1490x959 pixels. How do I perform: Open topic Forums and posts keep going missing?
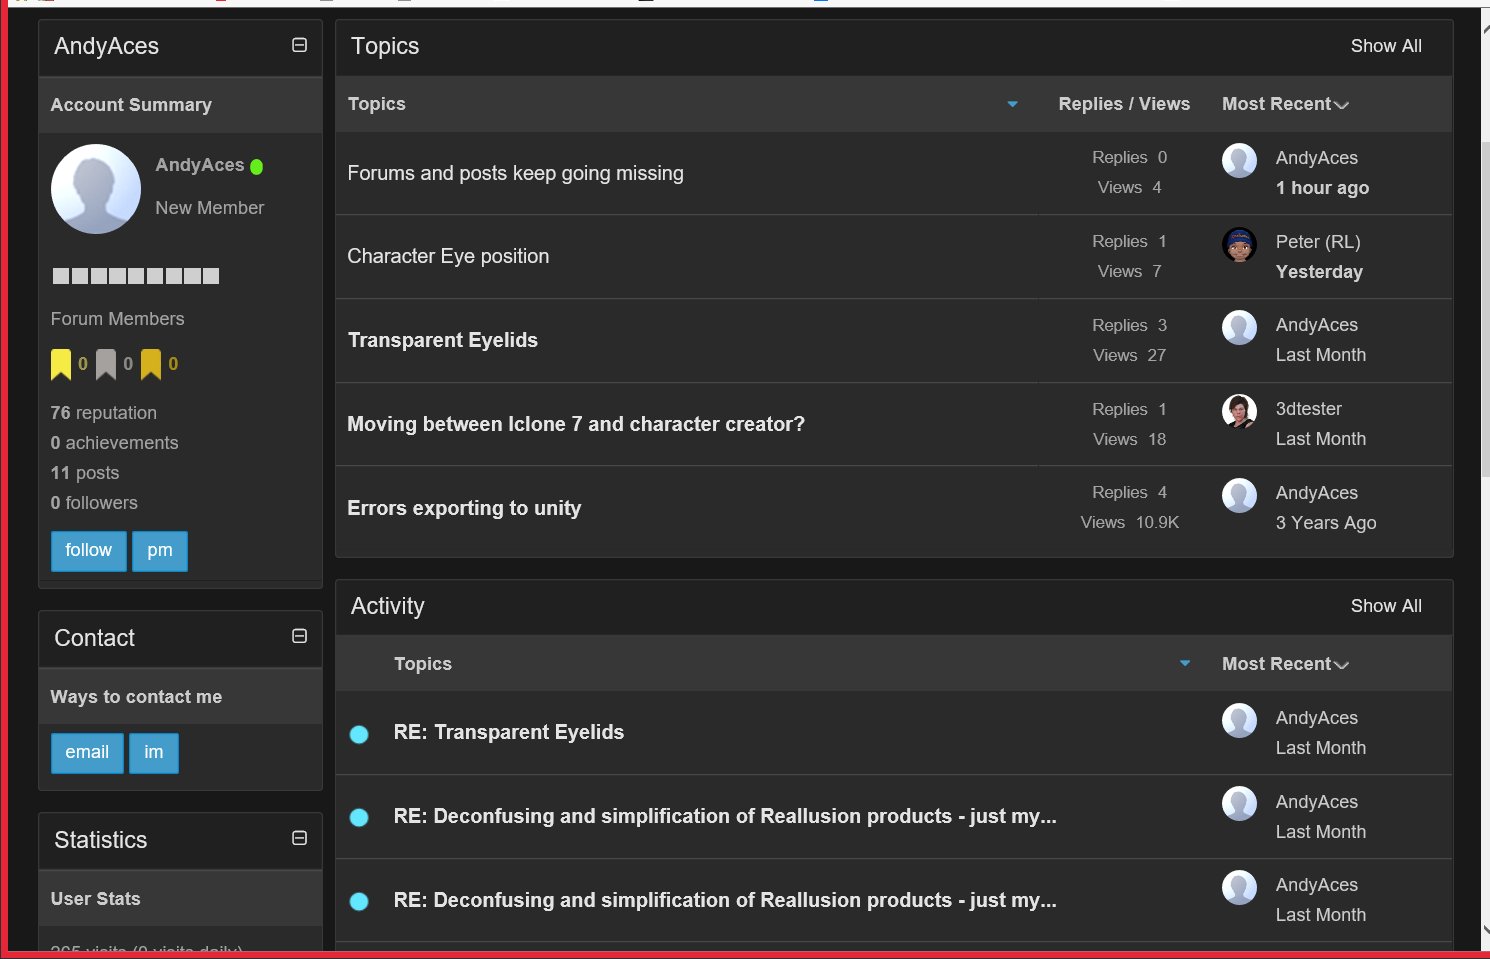(x=515, y=173)
